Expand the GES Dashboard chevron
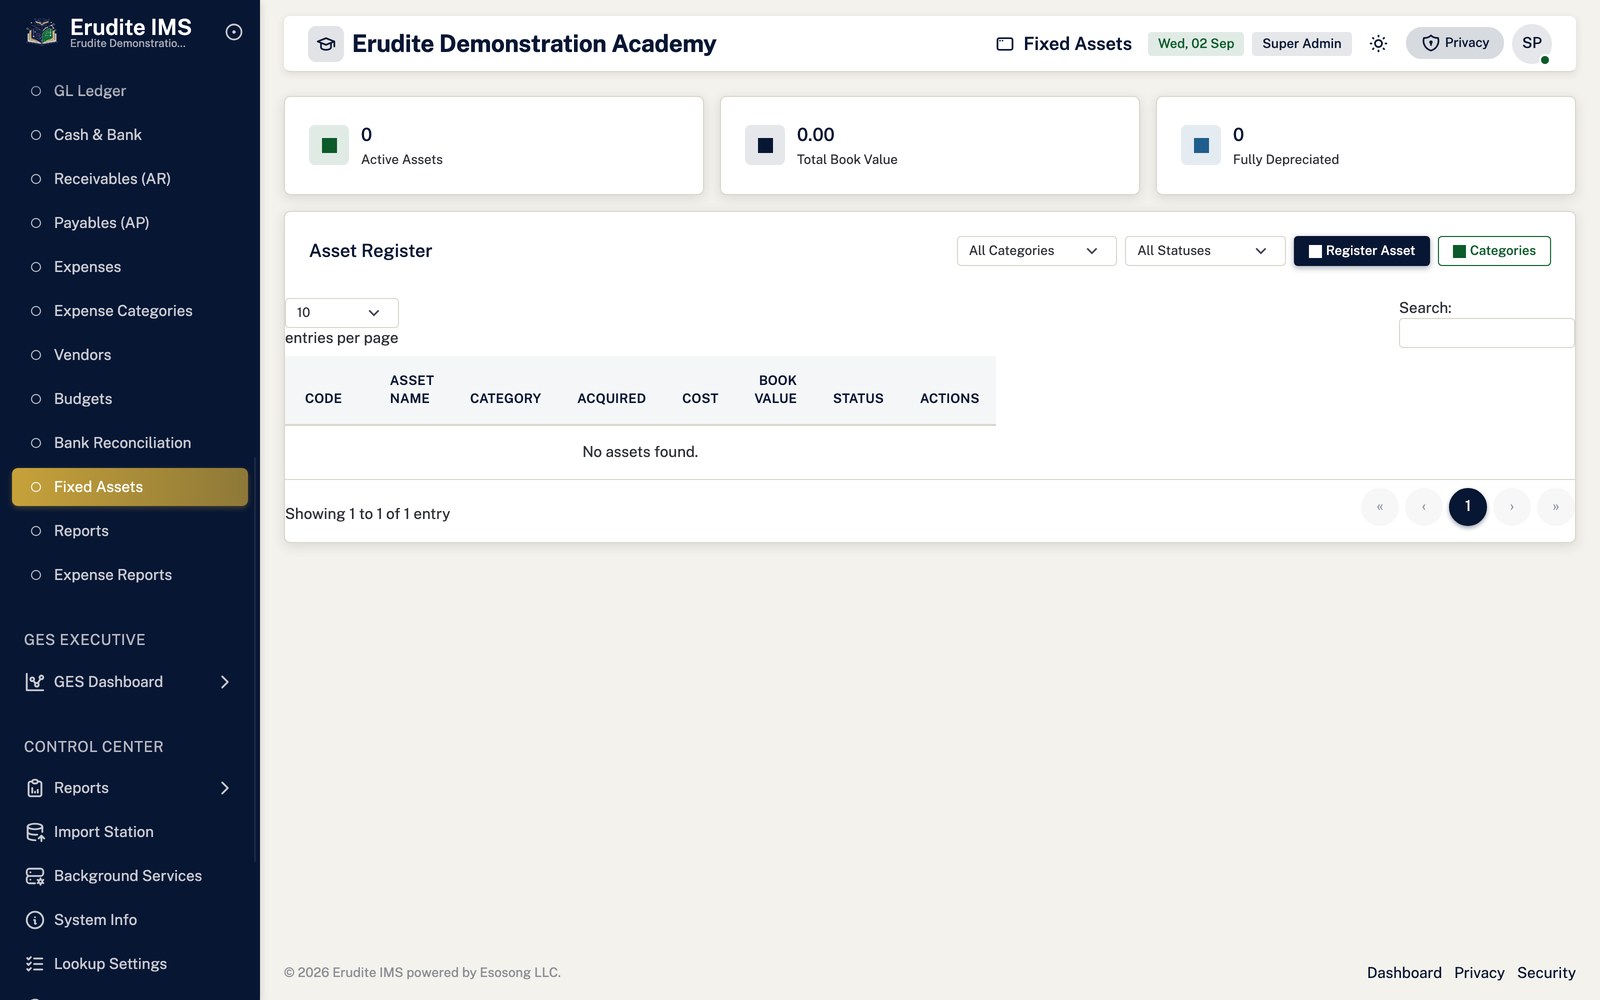Screen dimensions: 1600x1000 click(225, 682)
